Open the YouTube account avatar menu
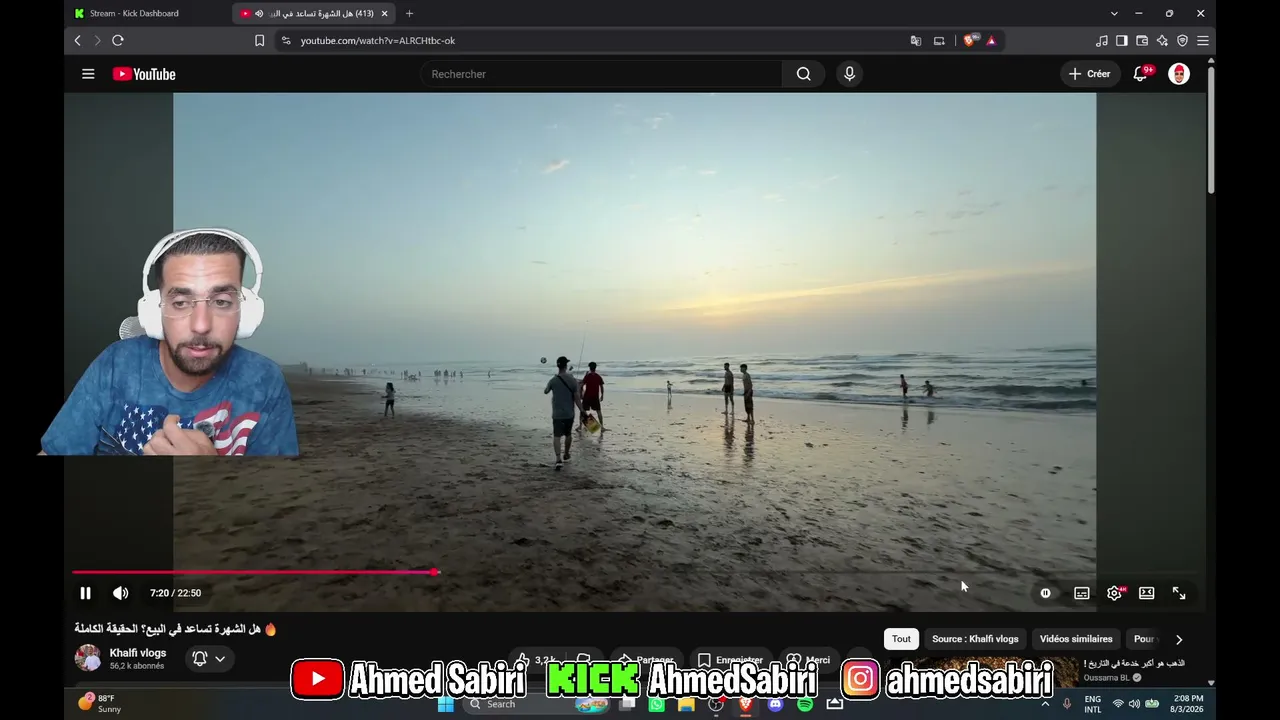The image size is (1280, 720). pos(1179,74)
